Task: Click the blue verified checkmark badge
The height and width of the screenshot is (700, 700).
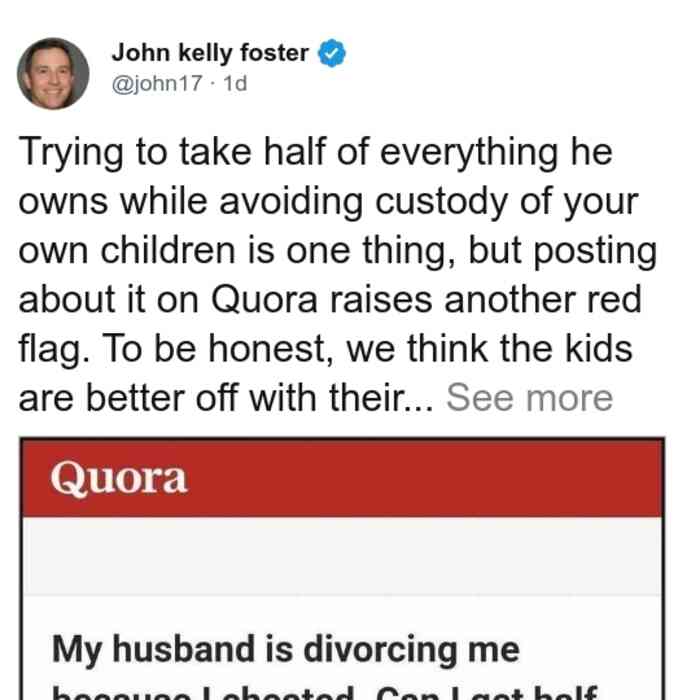Action: (332, 53)
